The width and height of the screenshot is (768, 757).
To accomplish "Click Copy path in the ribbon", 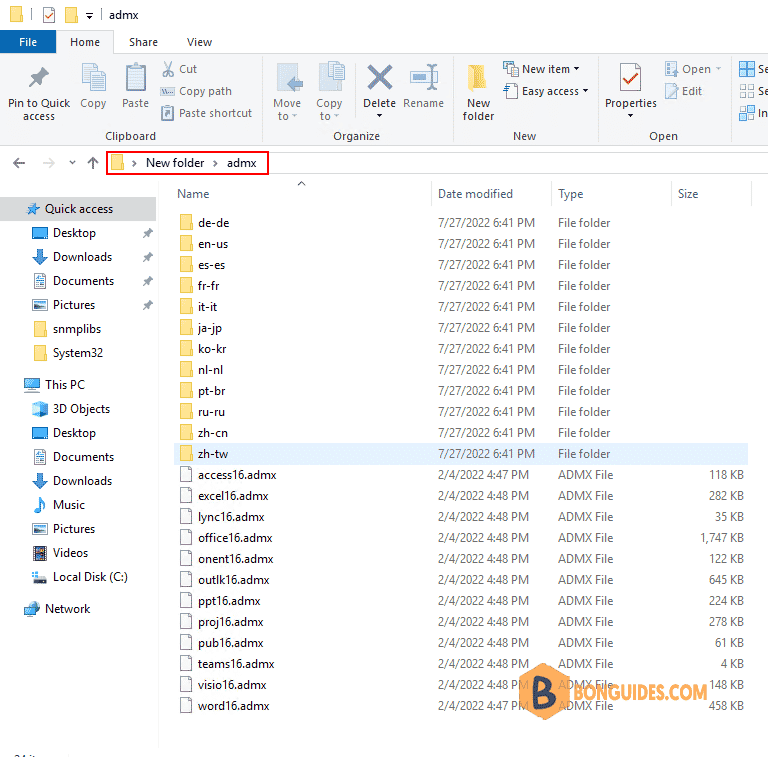I will [x=196, y=91].
